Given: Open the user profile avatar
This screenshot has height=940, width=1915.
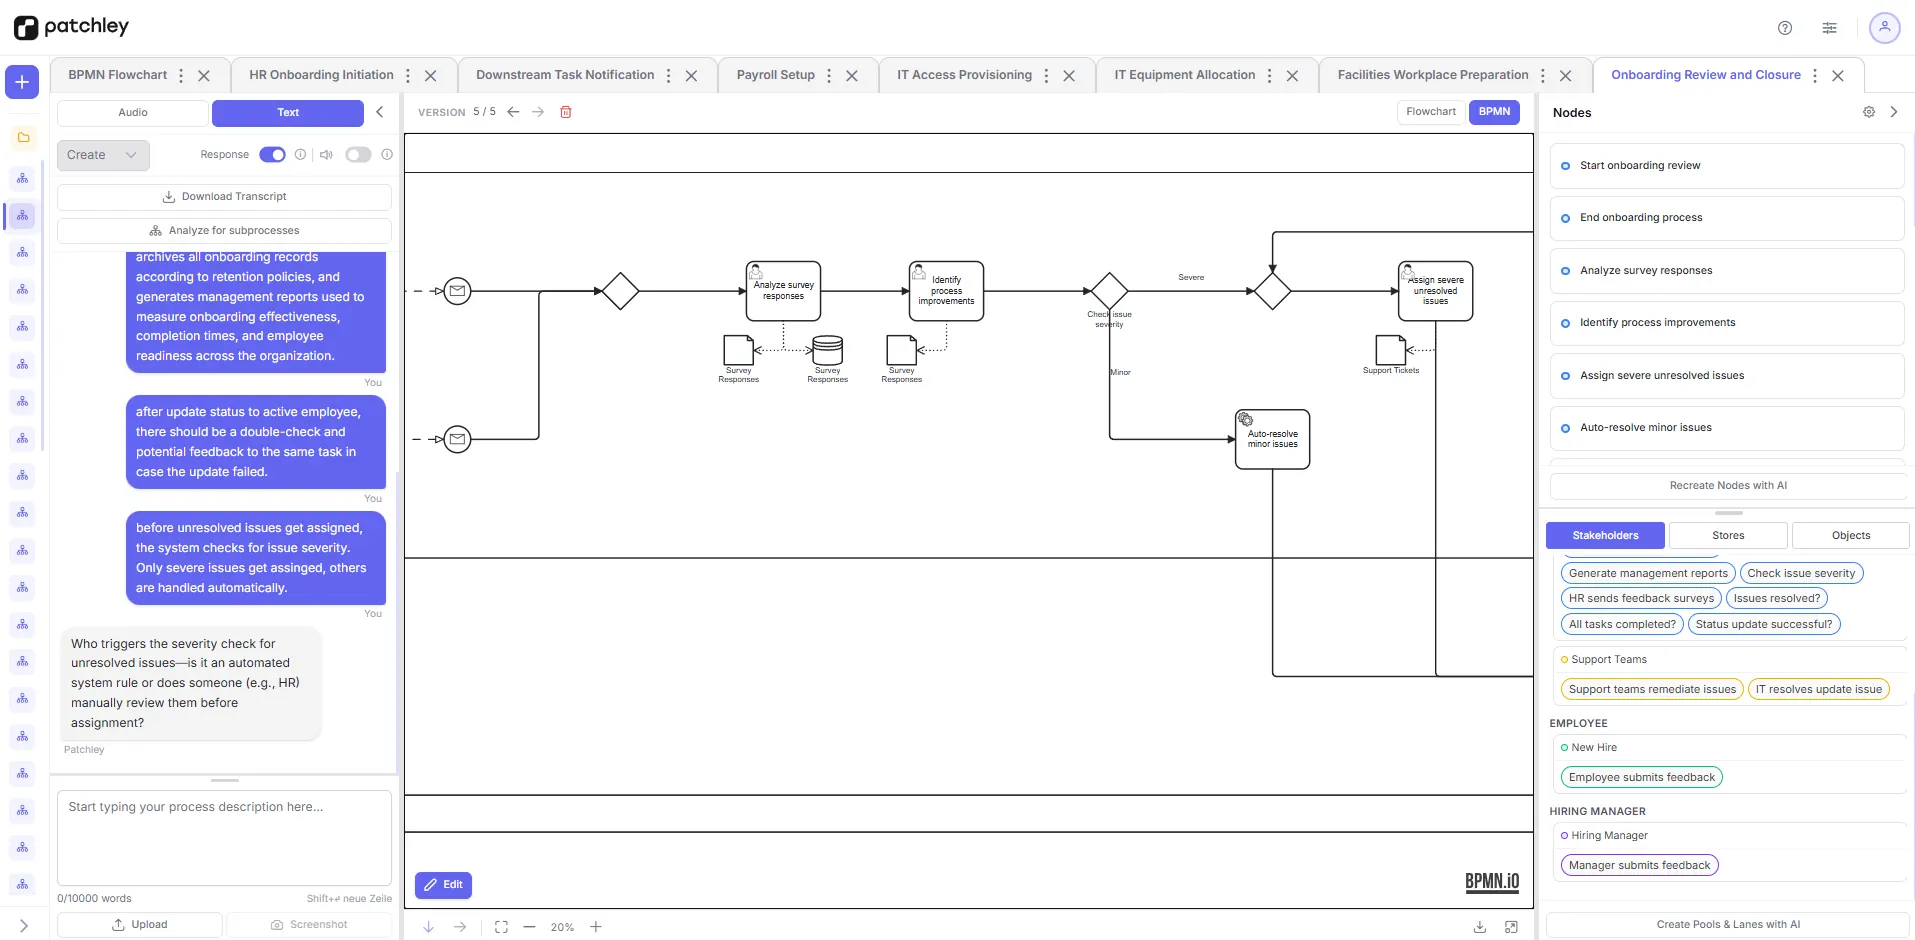Looking at the screenshot, I should [1884, 28].
